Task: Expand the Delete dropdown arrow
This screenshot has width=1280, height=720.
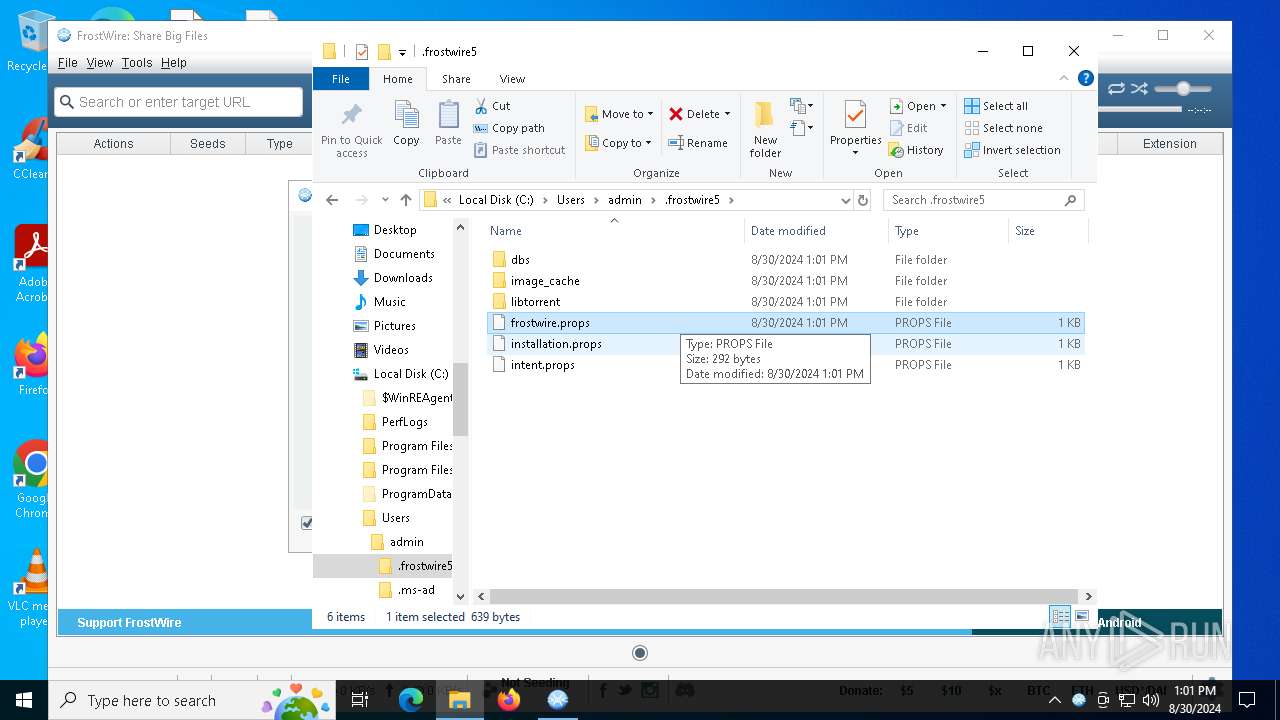Action: (727, 114)
